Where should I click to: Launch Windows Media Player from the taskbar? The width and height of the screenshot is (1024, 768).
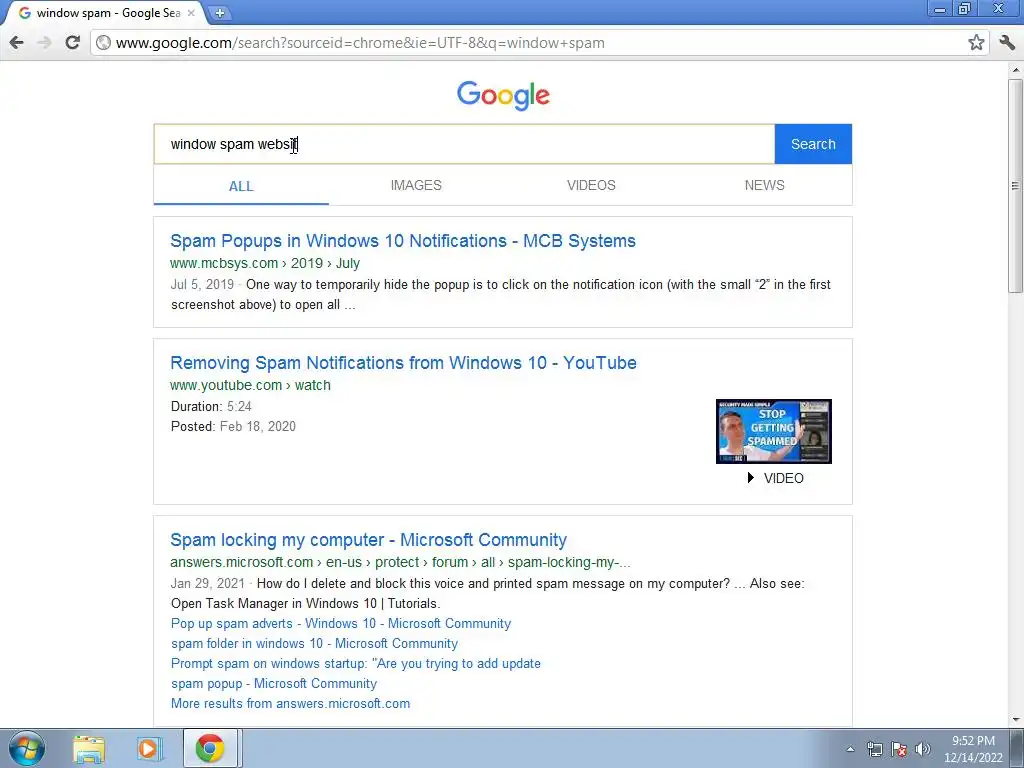pyautogui.click(x=148, y=748)
